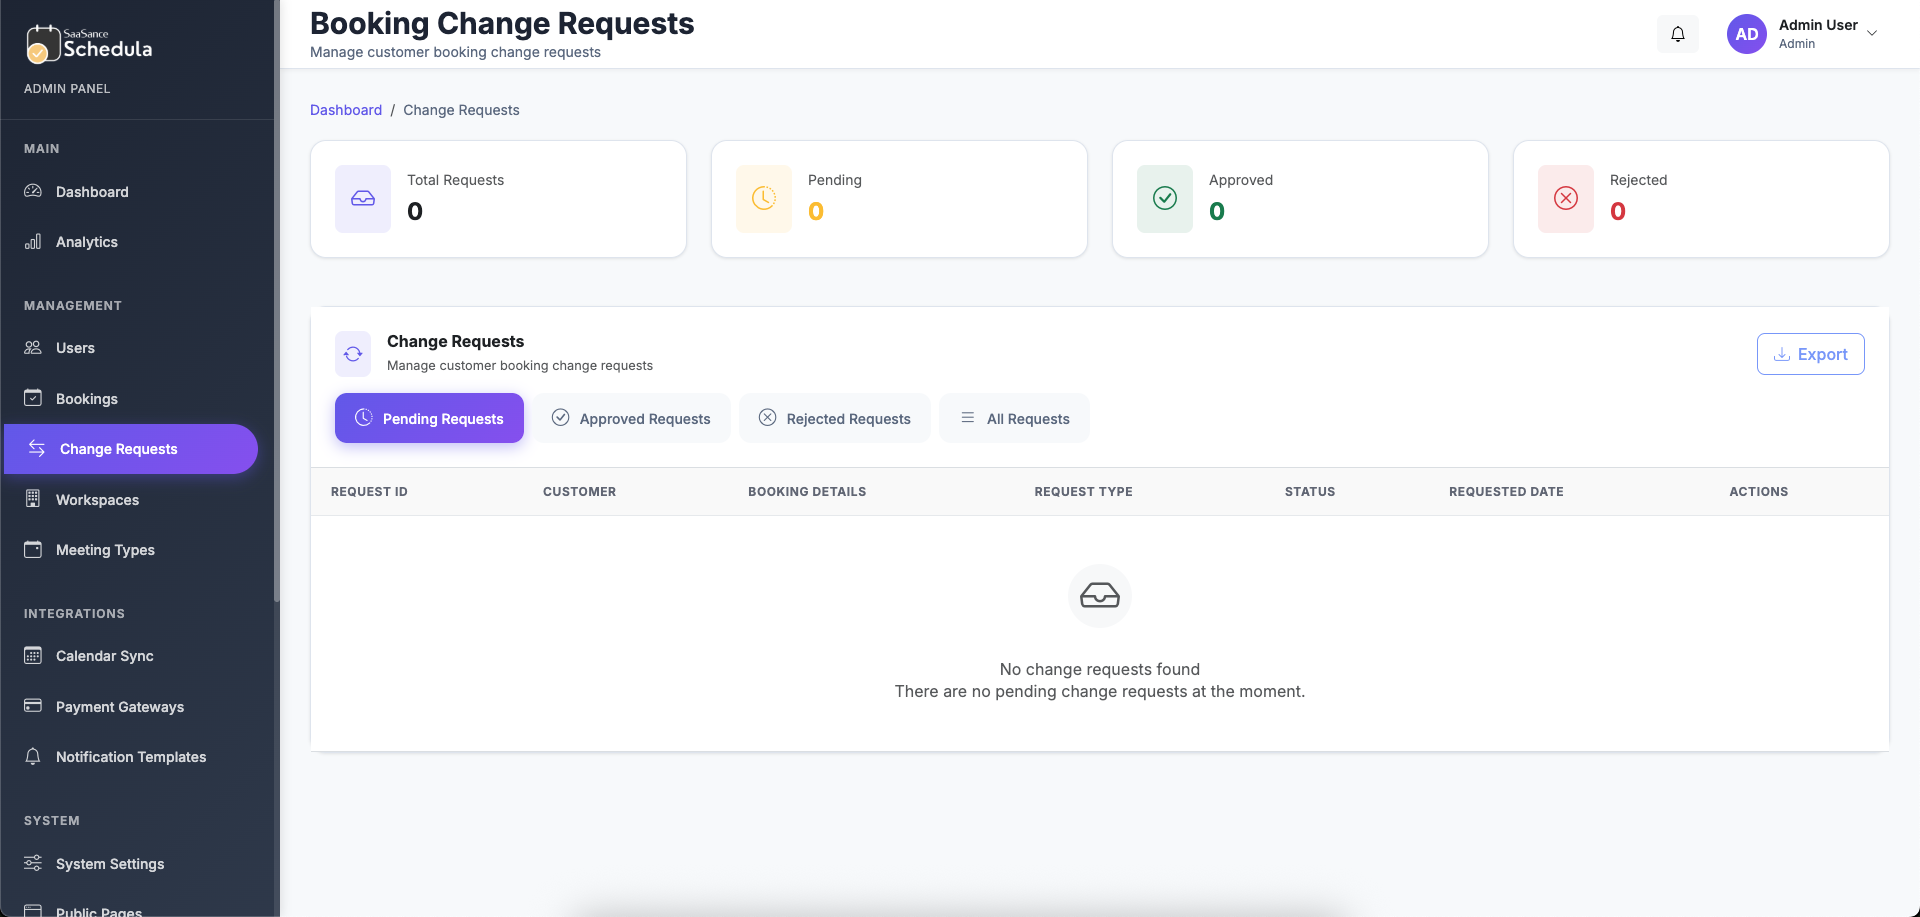Click the Users icon under Management
The image size is (1920, 917).
click(x=33, y=348)
